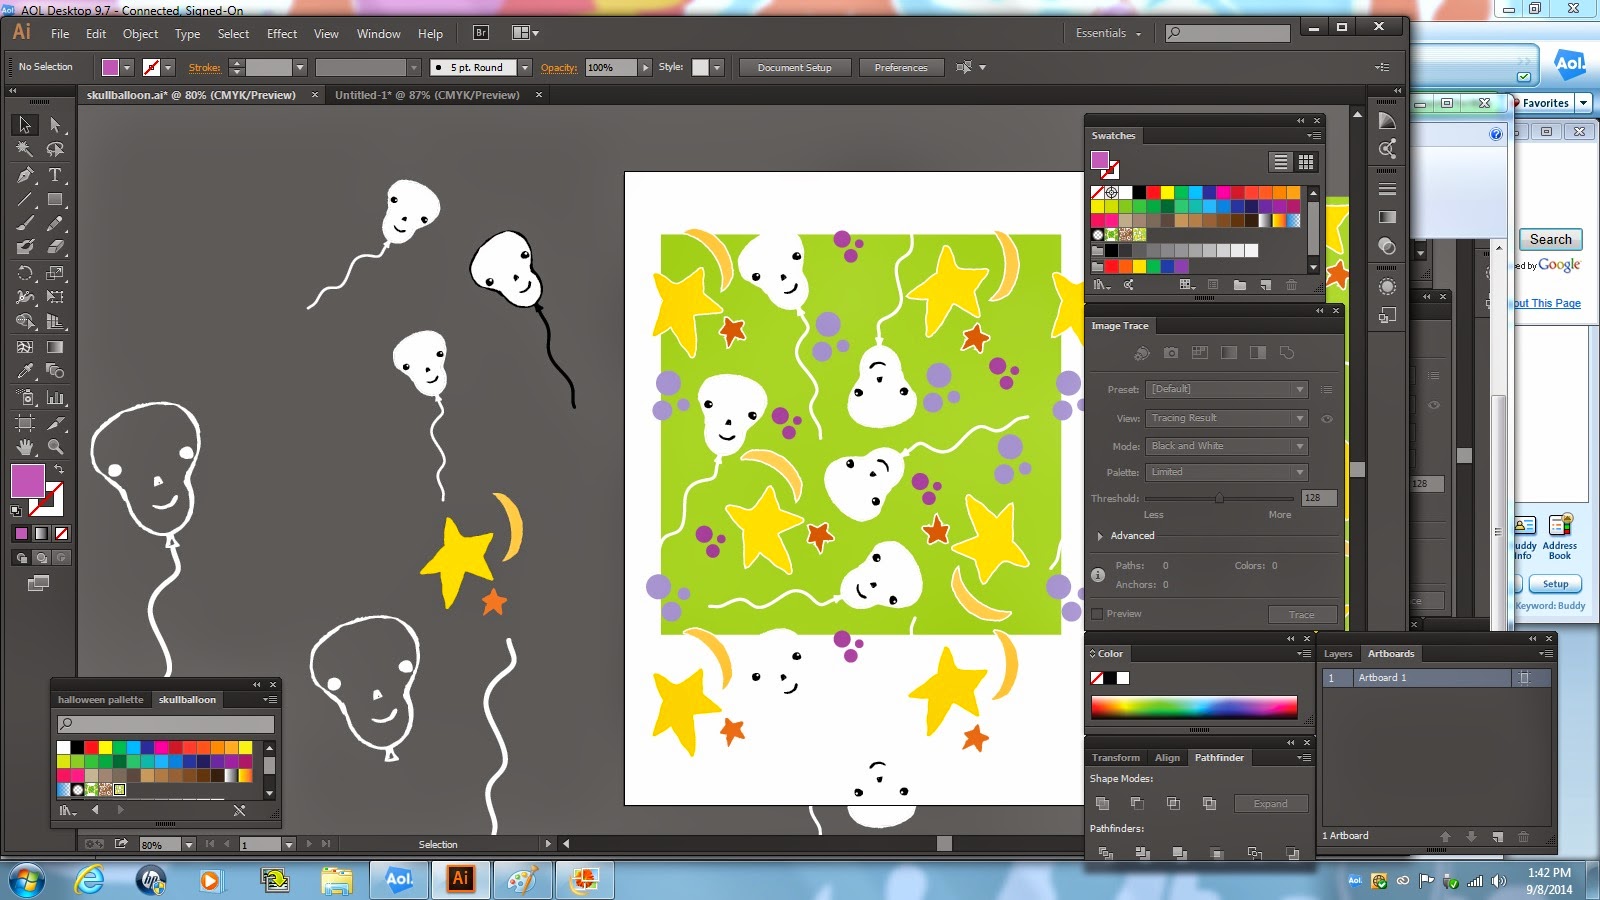Select the Scale tool
This screenshot has width=1600, height=900.
pos(55,272)
